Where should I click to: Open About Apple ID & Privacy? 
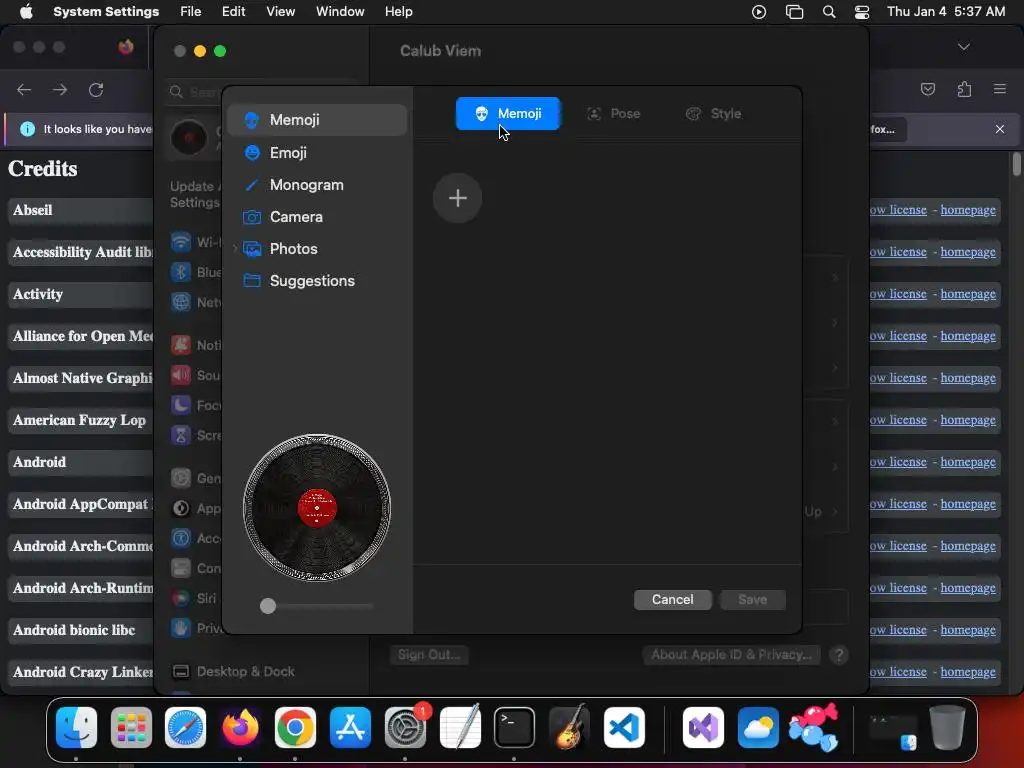pyautogui.click(x=731, y=654)
